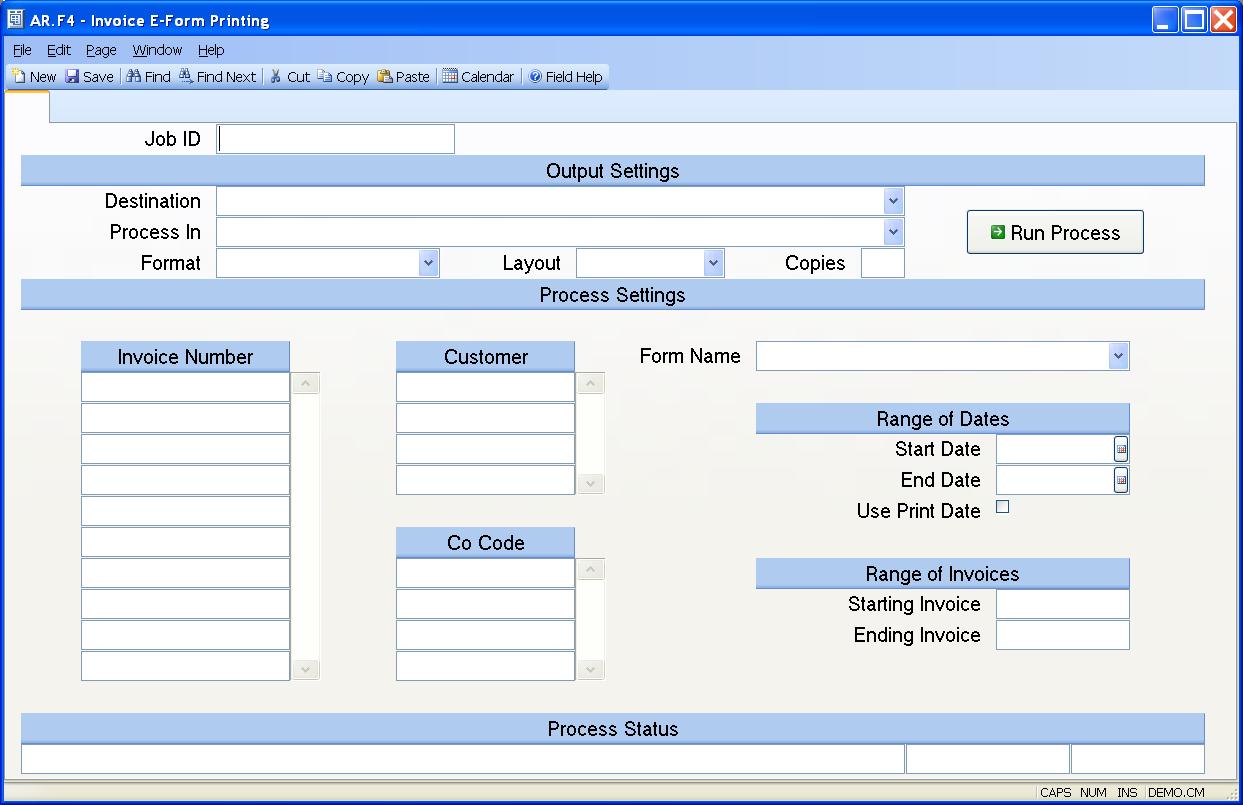The width and height of the screenshot is (1243, 805).
Task: Open Field Help from the toolbar
Action: click(535, 77)
